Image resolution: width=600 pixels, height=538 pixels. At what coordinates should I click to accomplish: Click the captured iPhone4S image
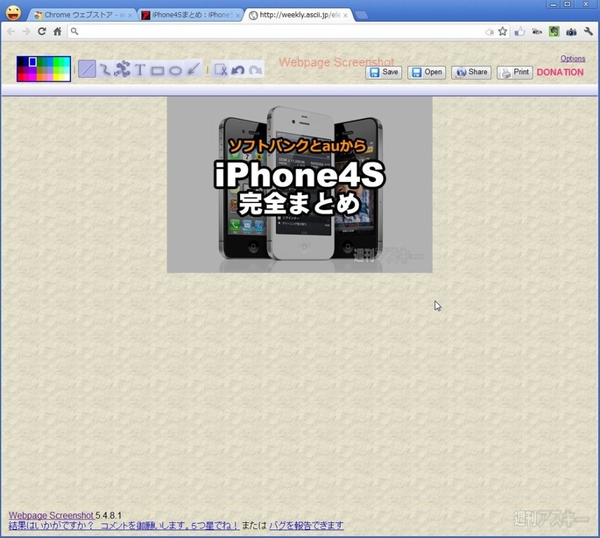(x=300, y=184)
